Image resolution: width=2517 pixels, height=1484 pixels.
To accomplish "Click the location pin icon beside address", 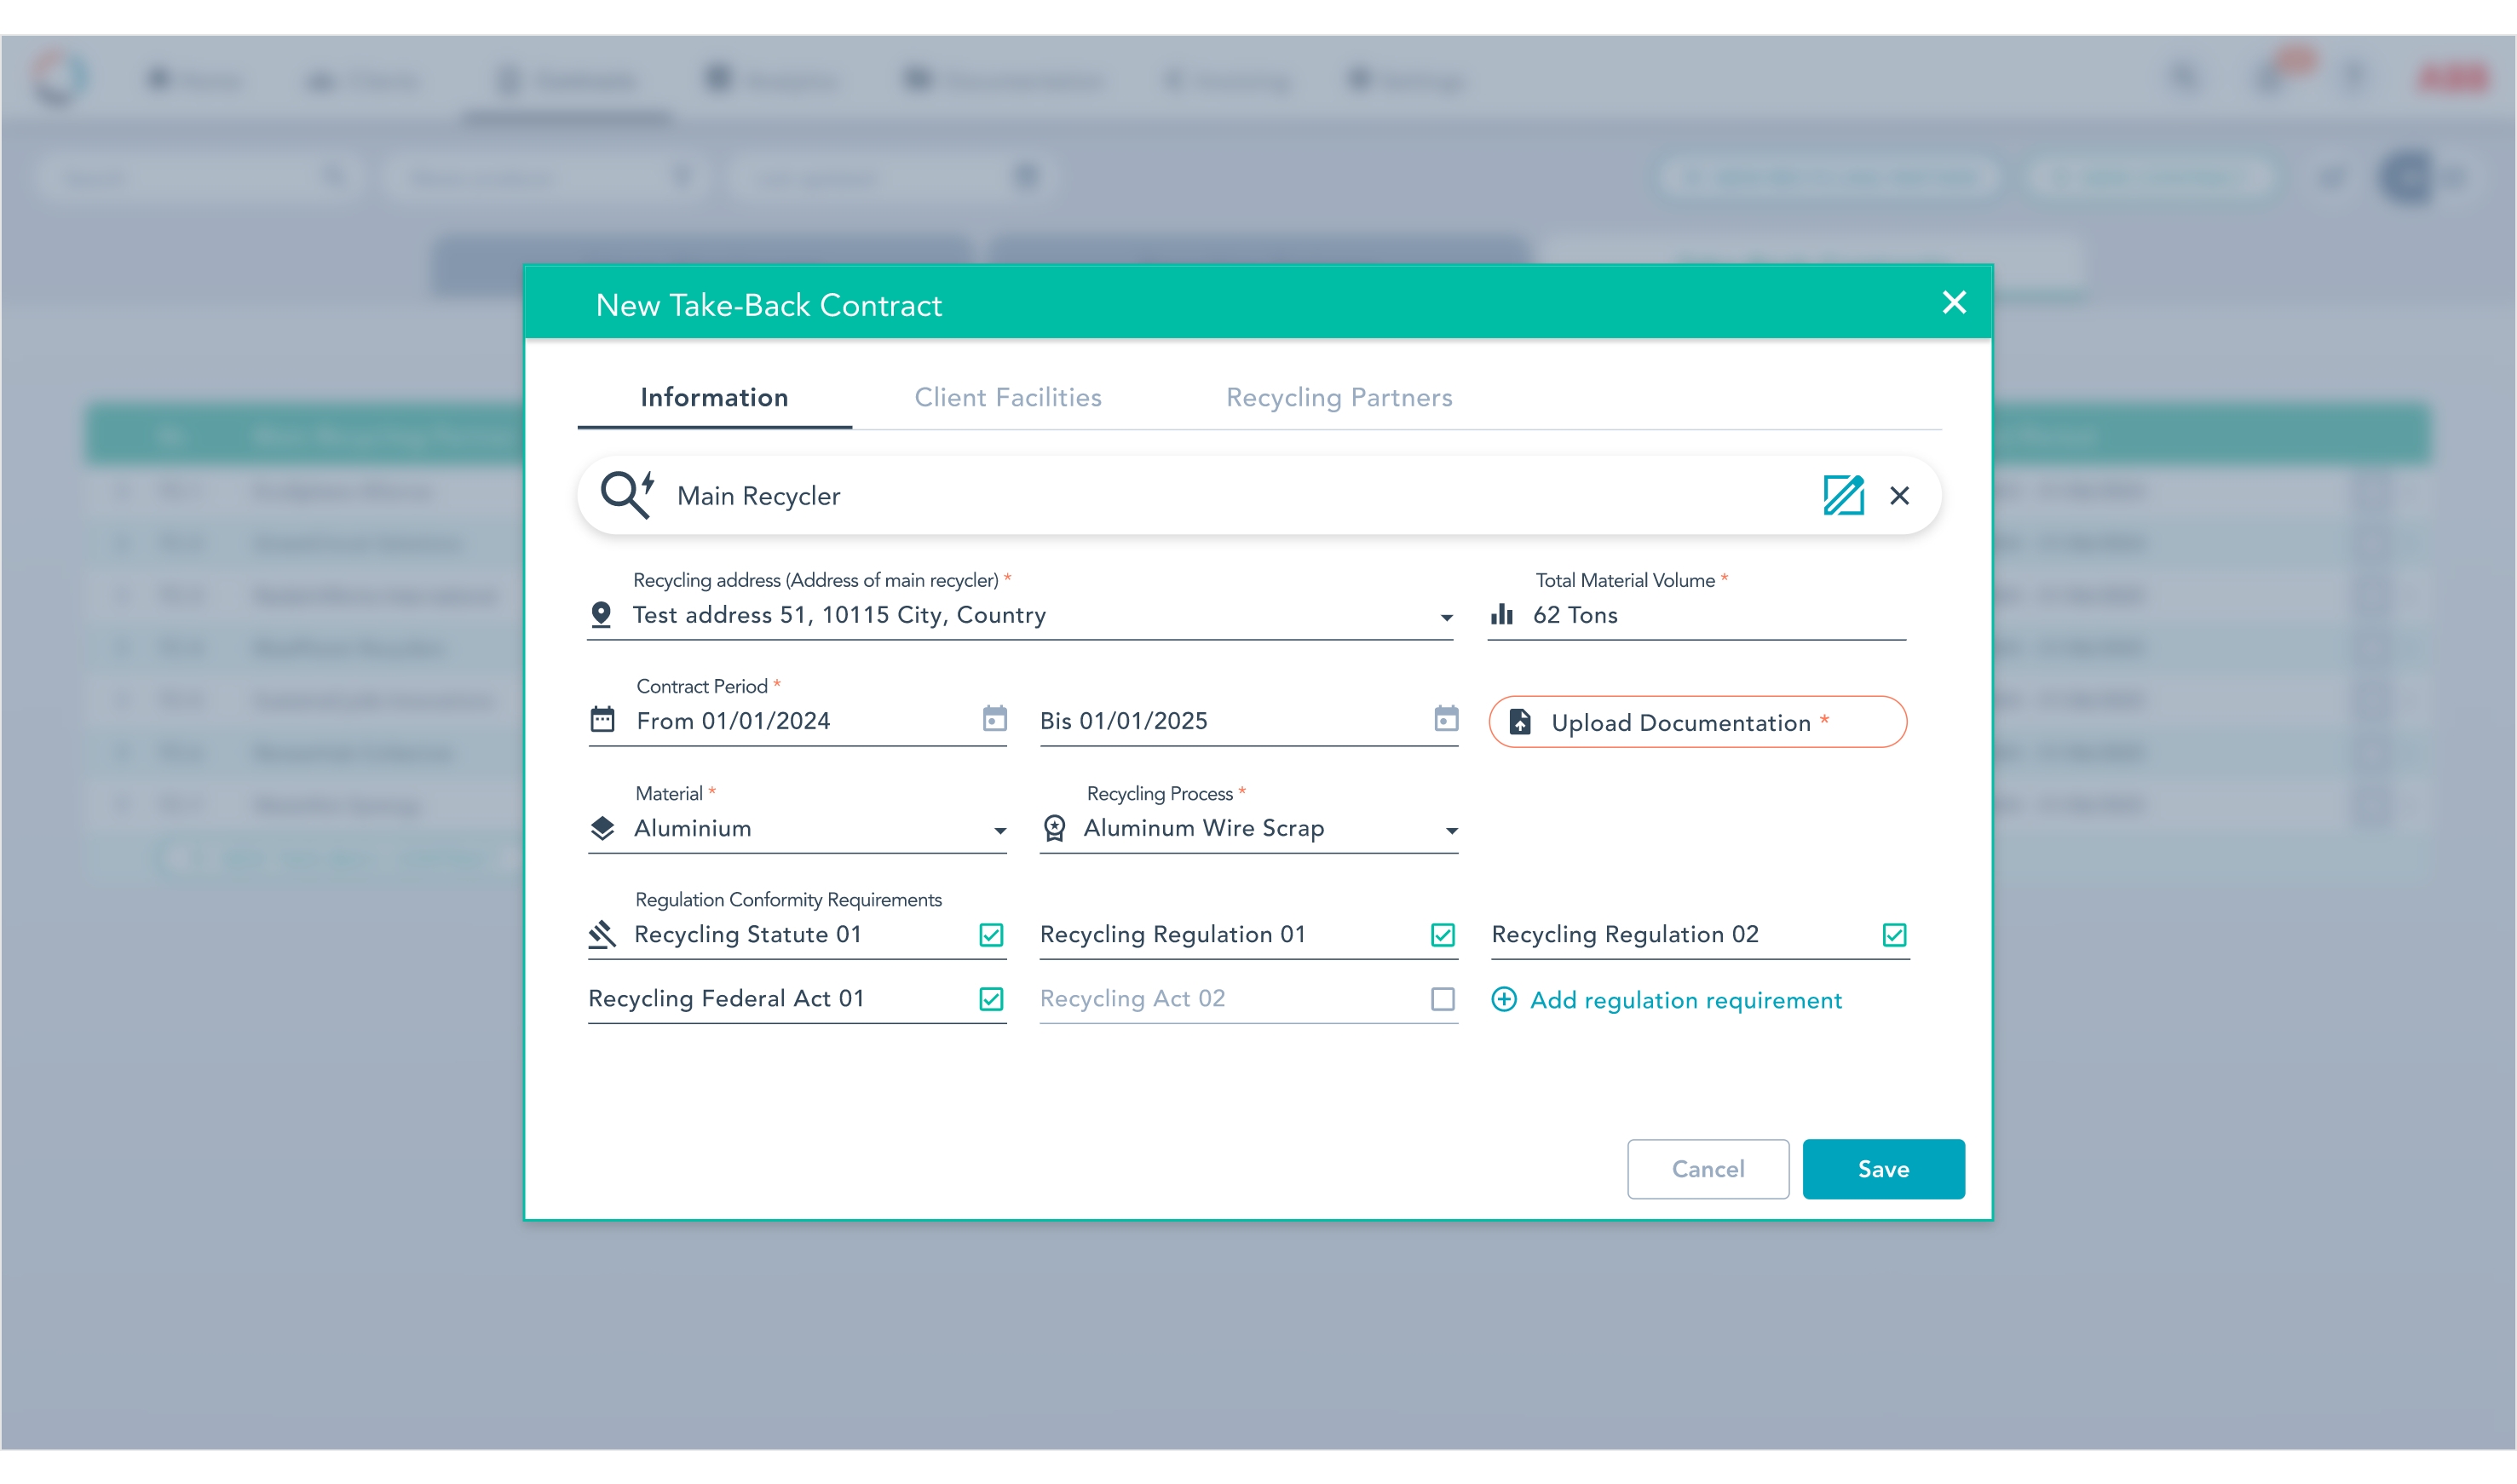I will pos(601,614).
